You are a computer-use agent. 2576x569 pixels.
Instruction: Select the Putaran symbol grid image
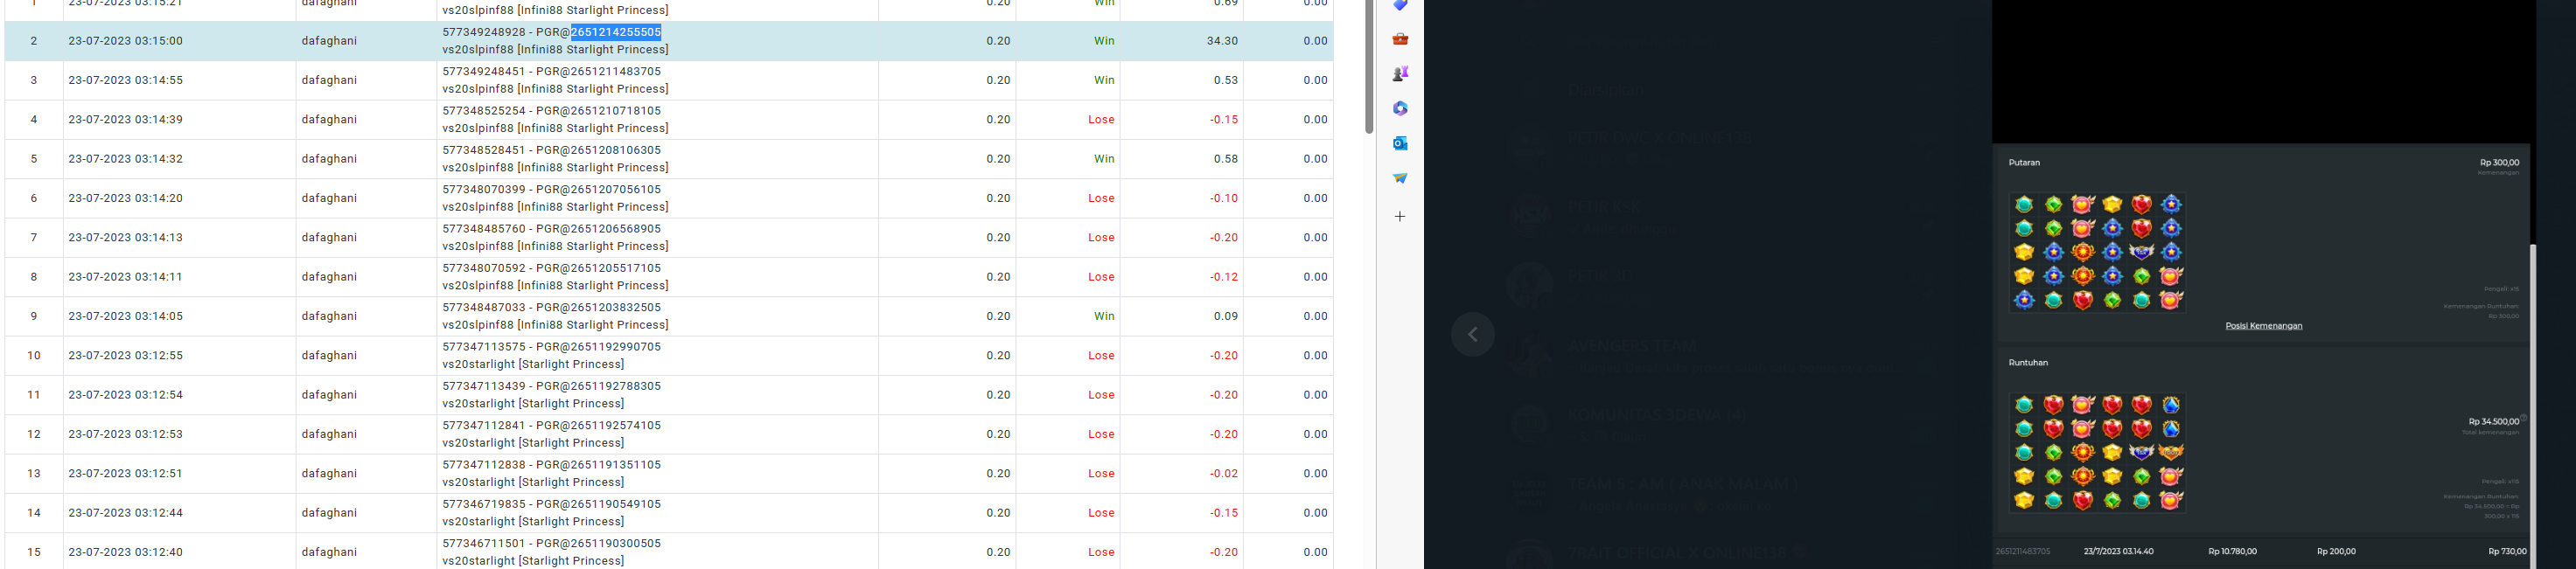point(2097,252)
